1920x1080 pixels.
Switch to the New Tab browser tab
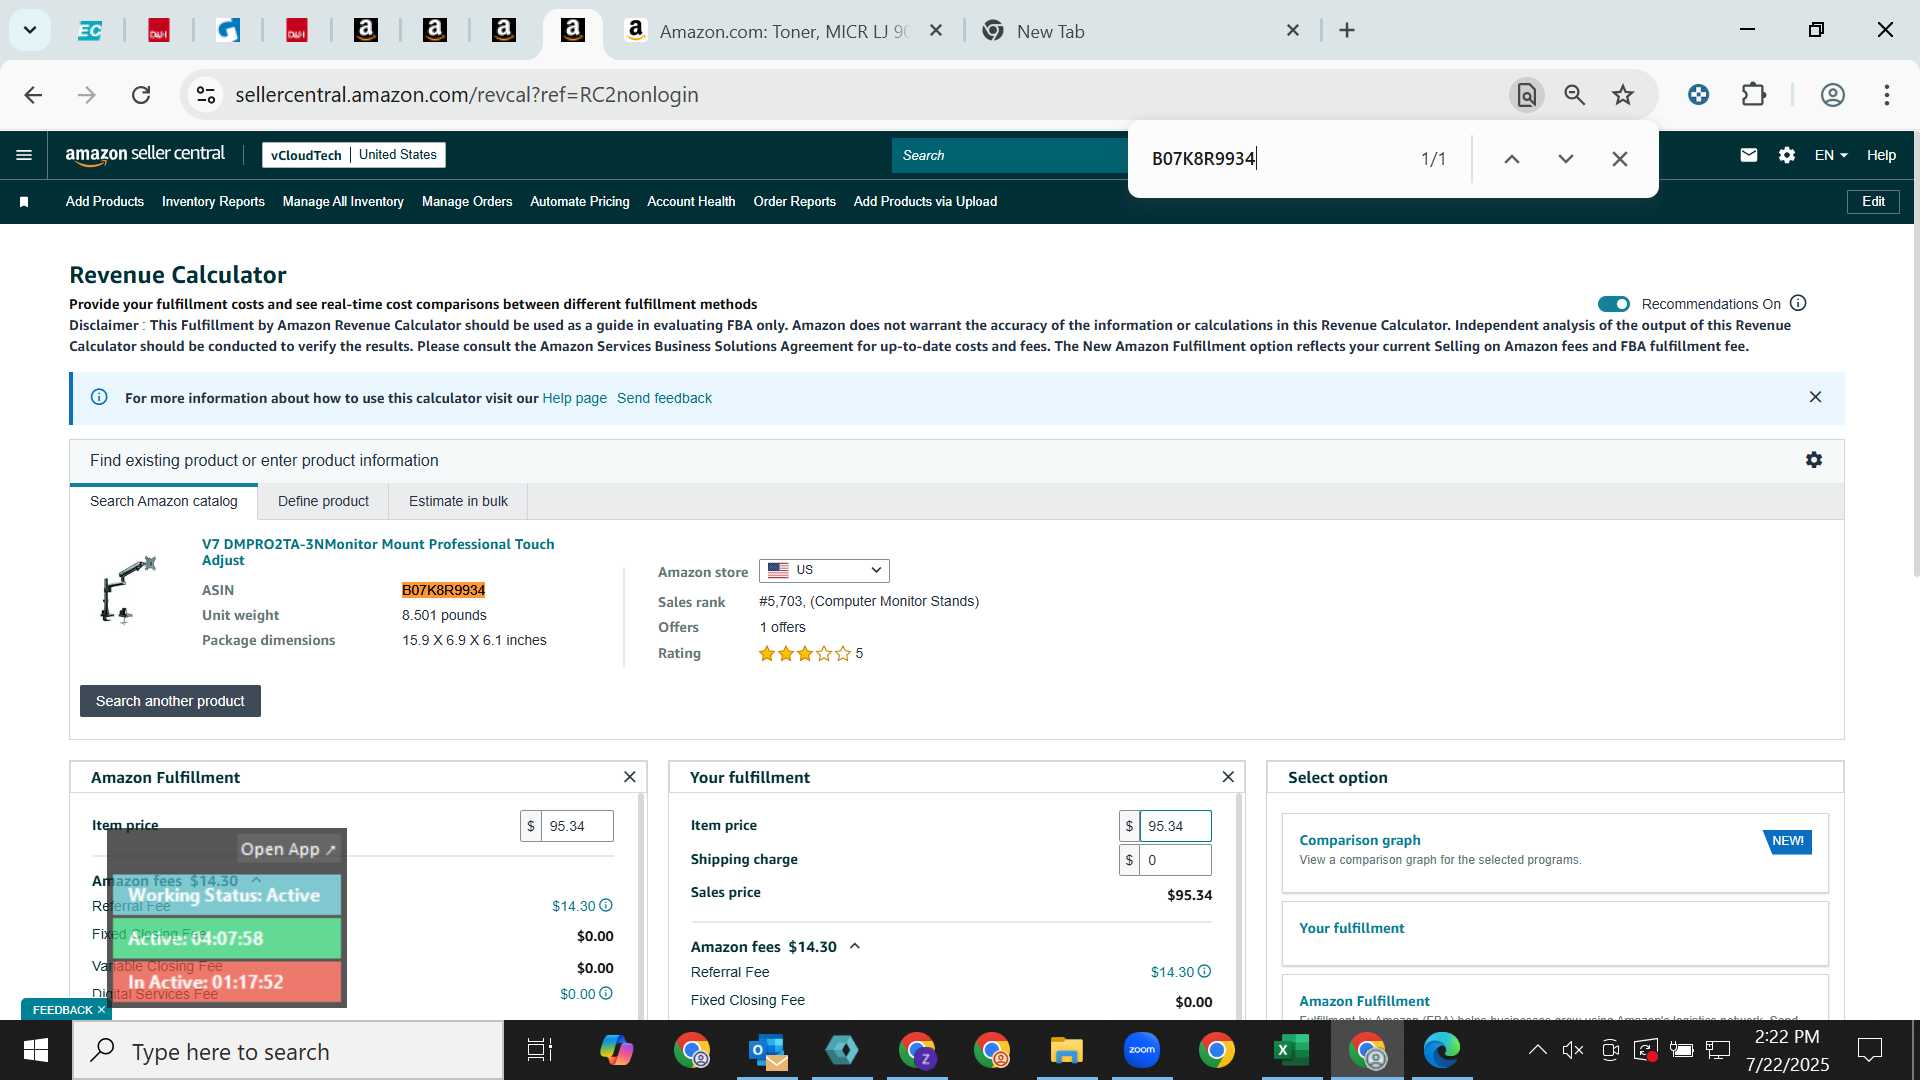[x=1140, y=31]
